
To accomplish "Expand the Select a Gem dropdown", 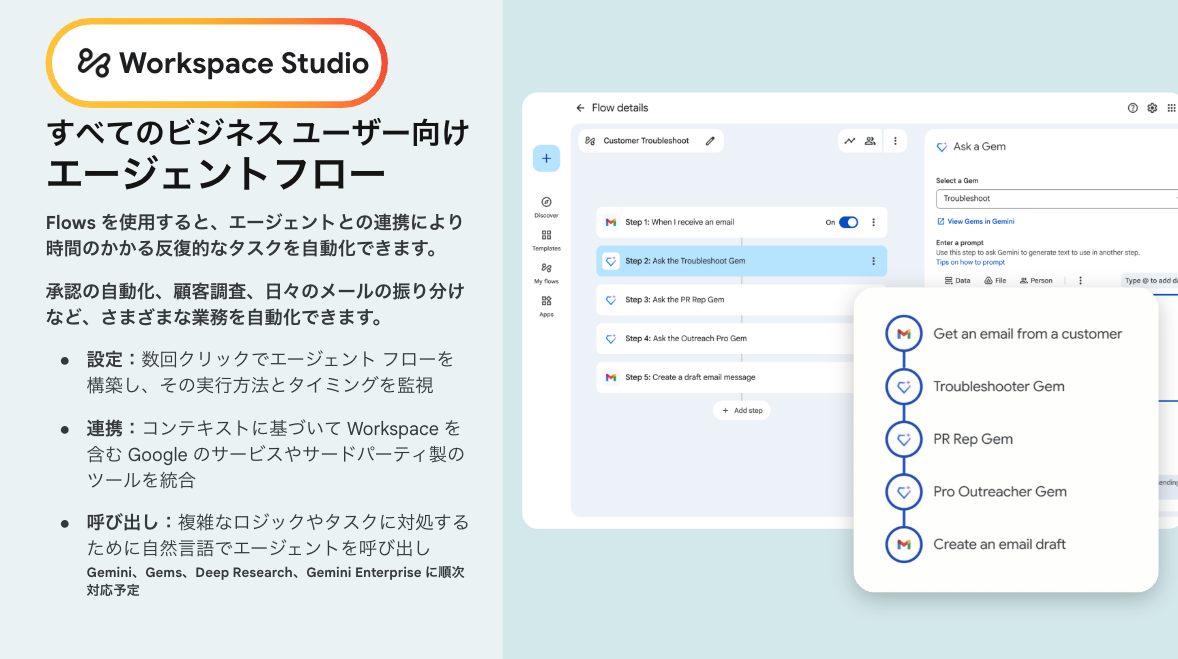I will [1055, 199].
